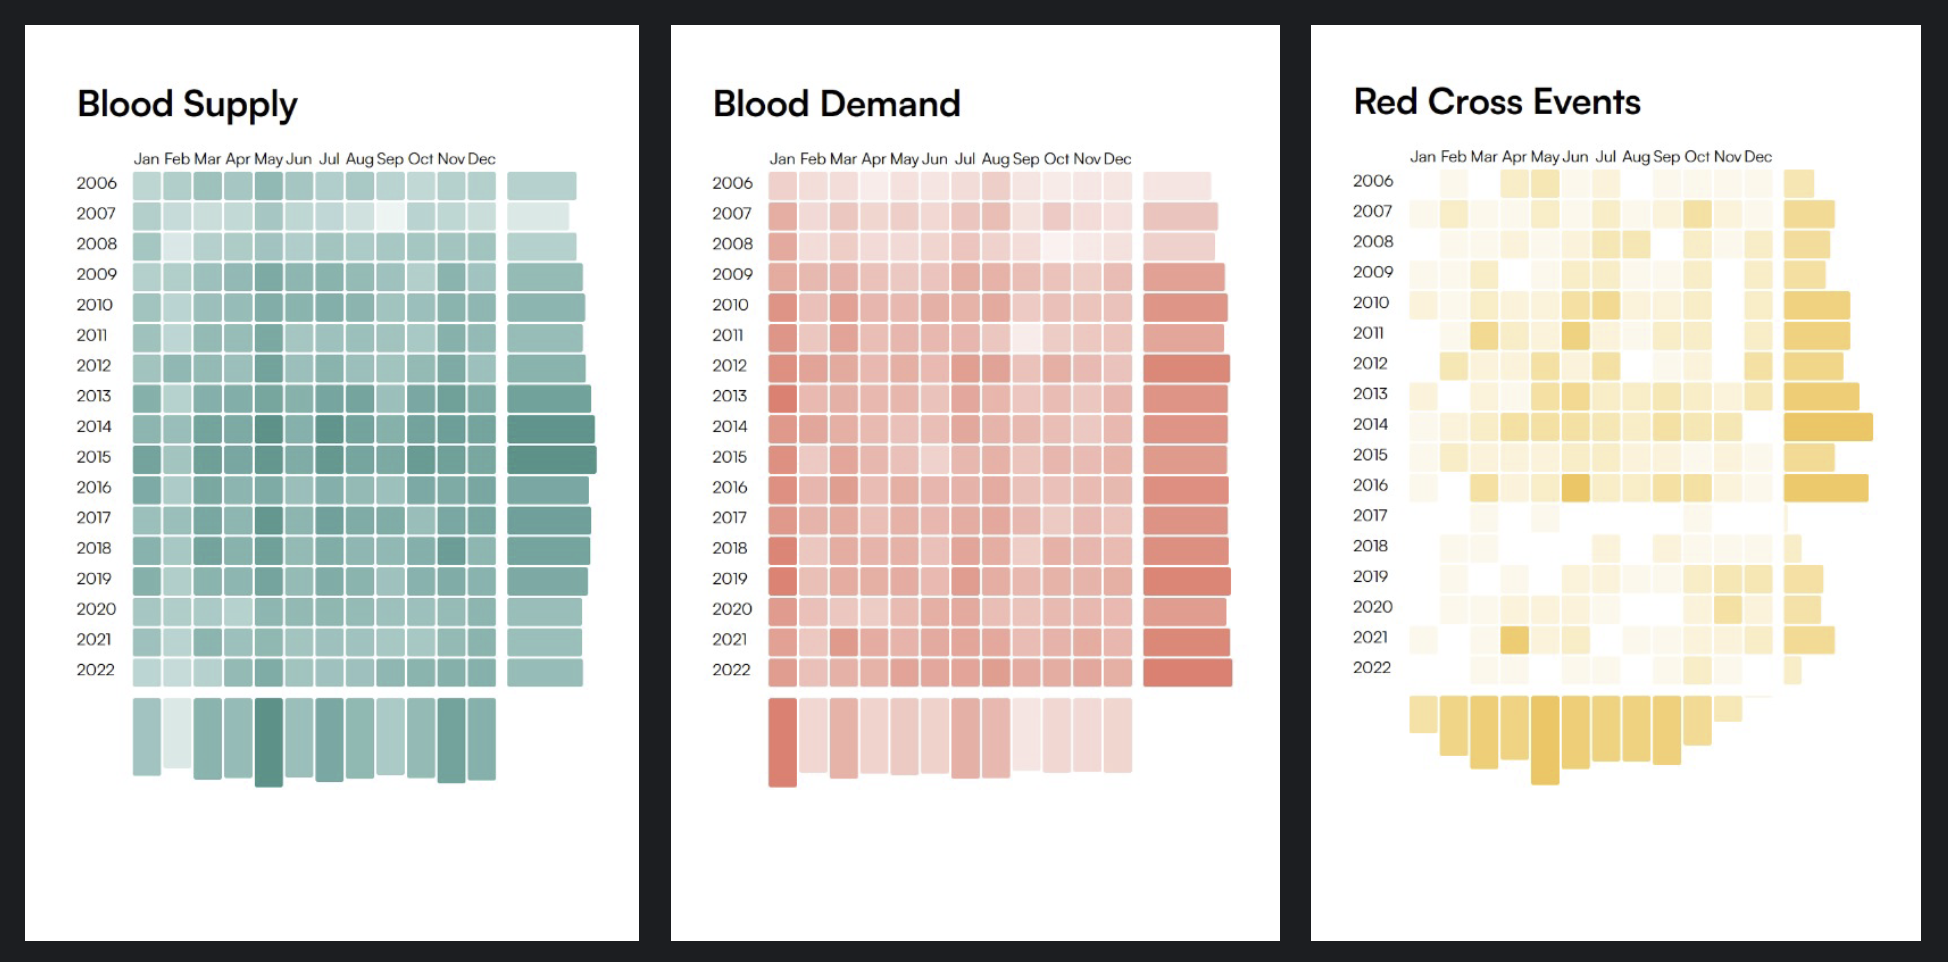Select the 2022 yearly total bar in Blood Demand
This screenshot has height=962, width=1948.
tap(1187, 672)
